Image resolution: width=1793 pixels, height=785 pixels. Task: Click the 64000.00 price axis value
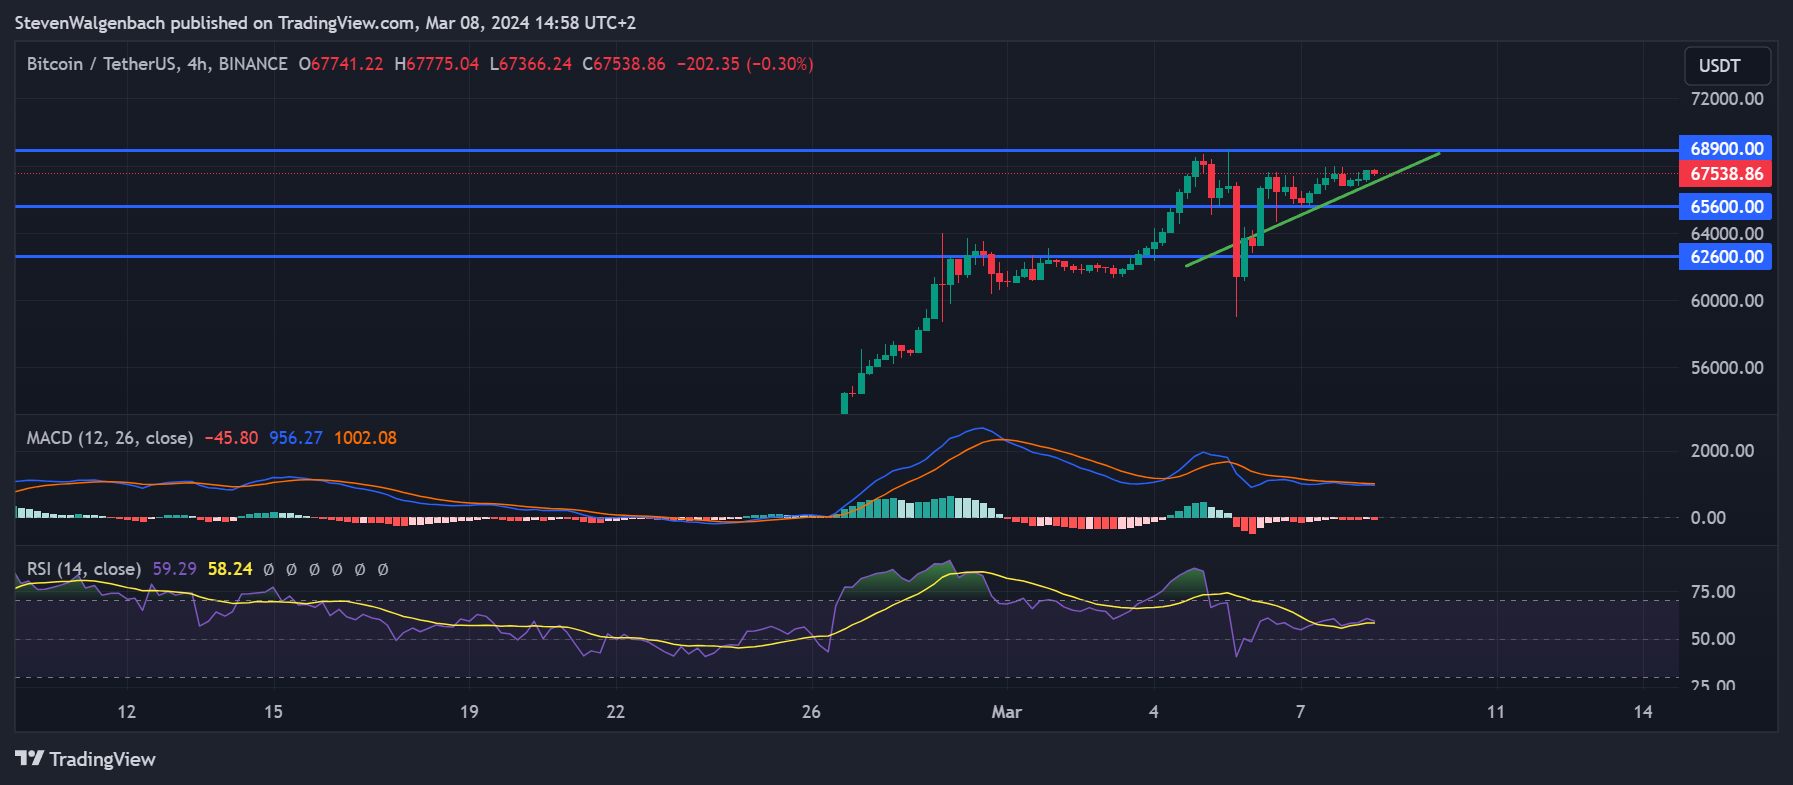point(1727,234)
